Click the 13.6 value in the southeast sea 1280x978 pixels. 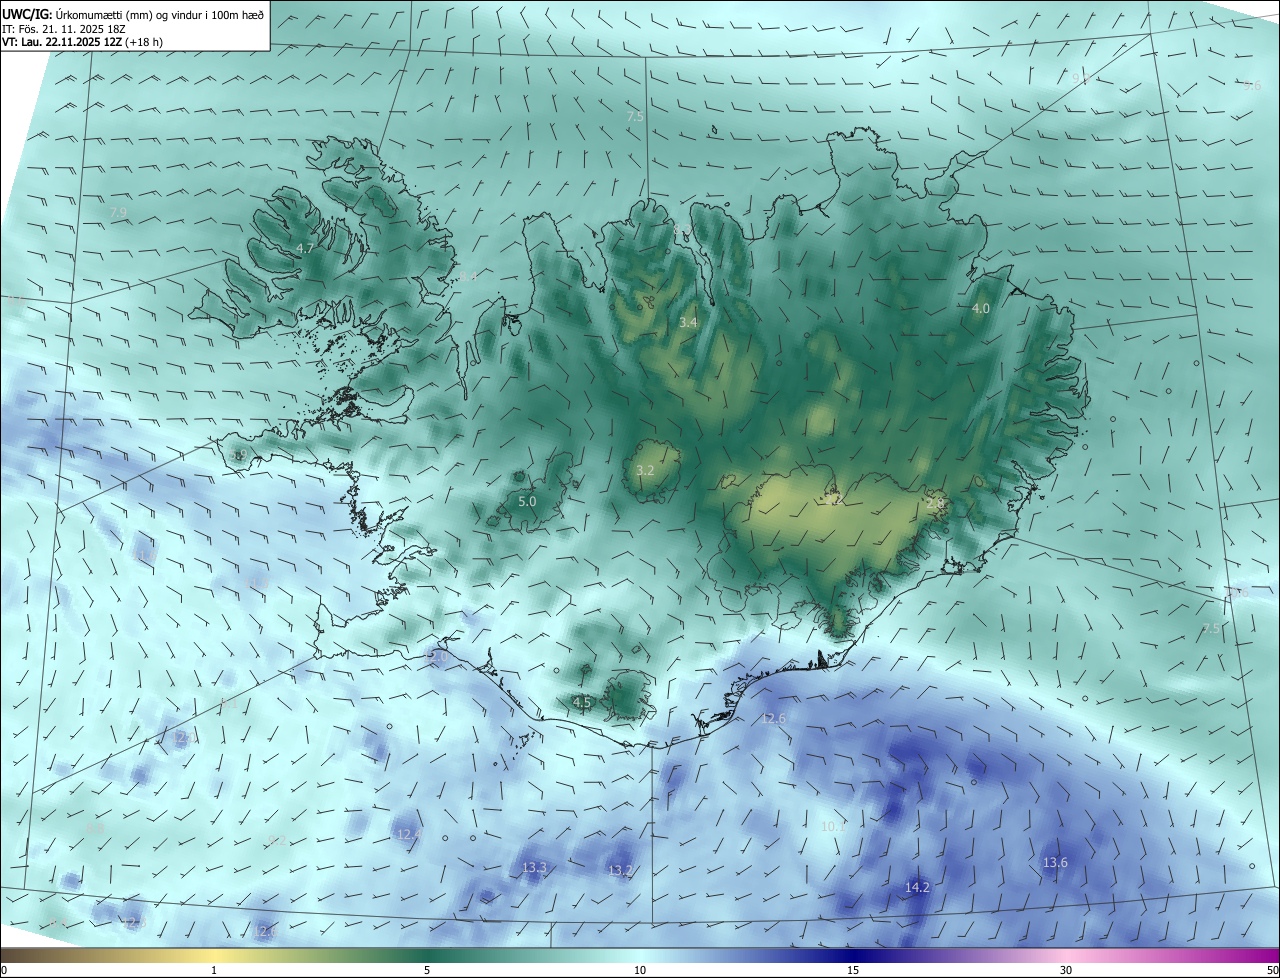pyautogui.click(x=1055, y=862)
